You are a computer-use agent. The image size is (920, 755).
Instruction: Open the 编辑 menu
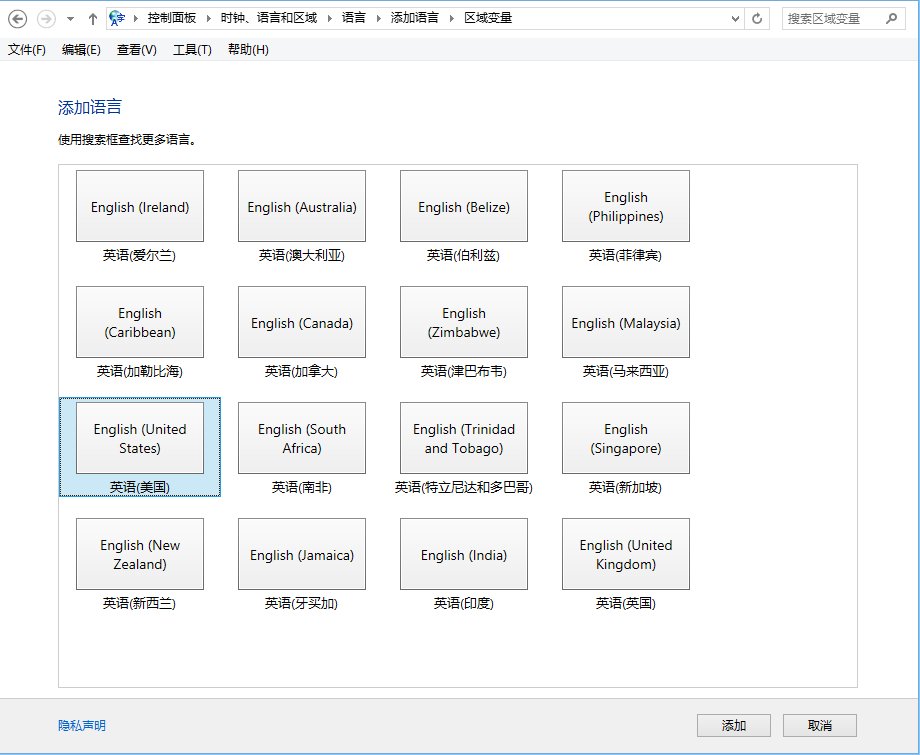80,49
